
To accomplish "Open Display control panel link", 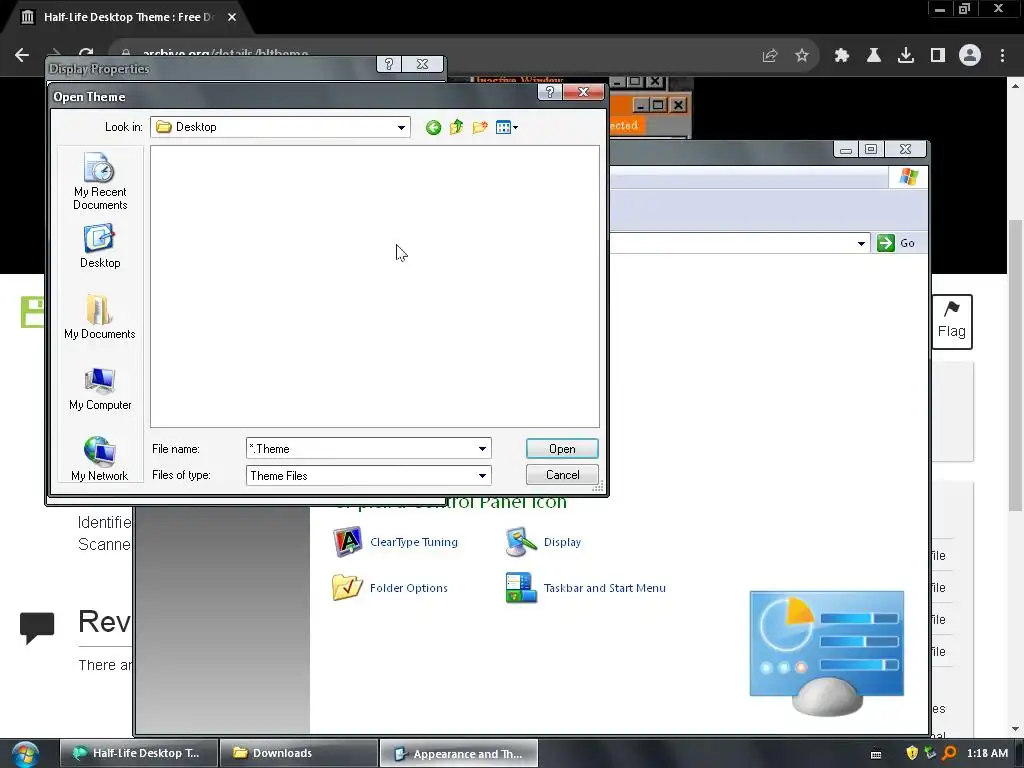I will click(x=562, y=542).
